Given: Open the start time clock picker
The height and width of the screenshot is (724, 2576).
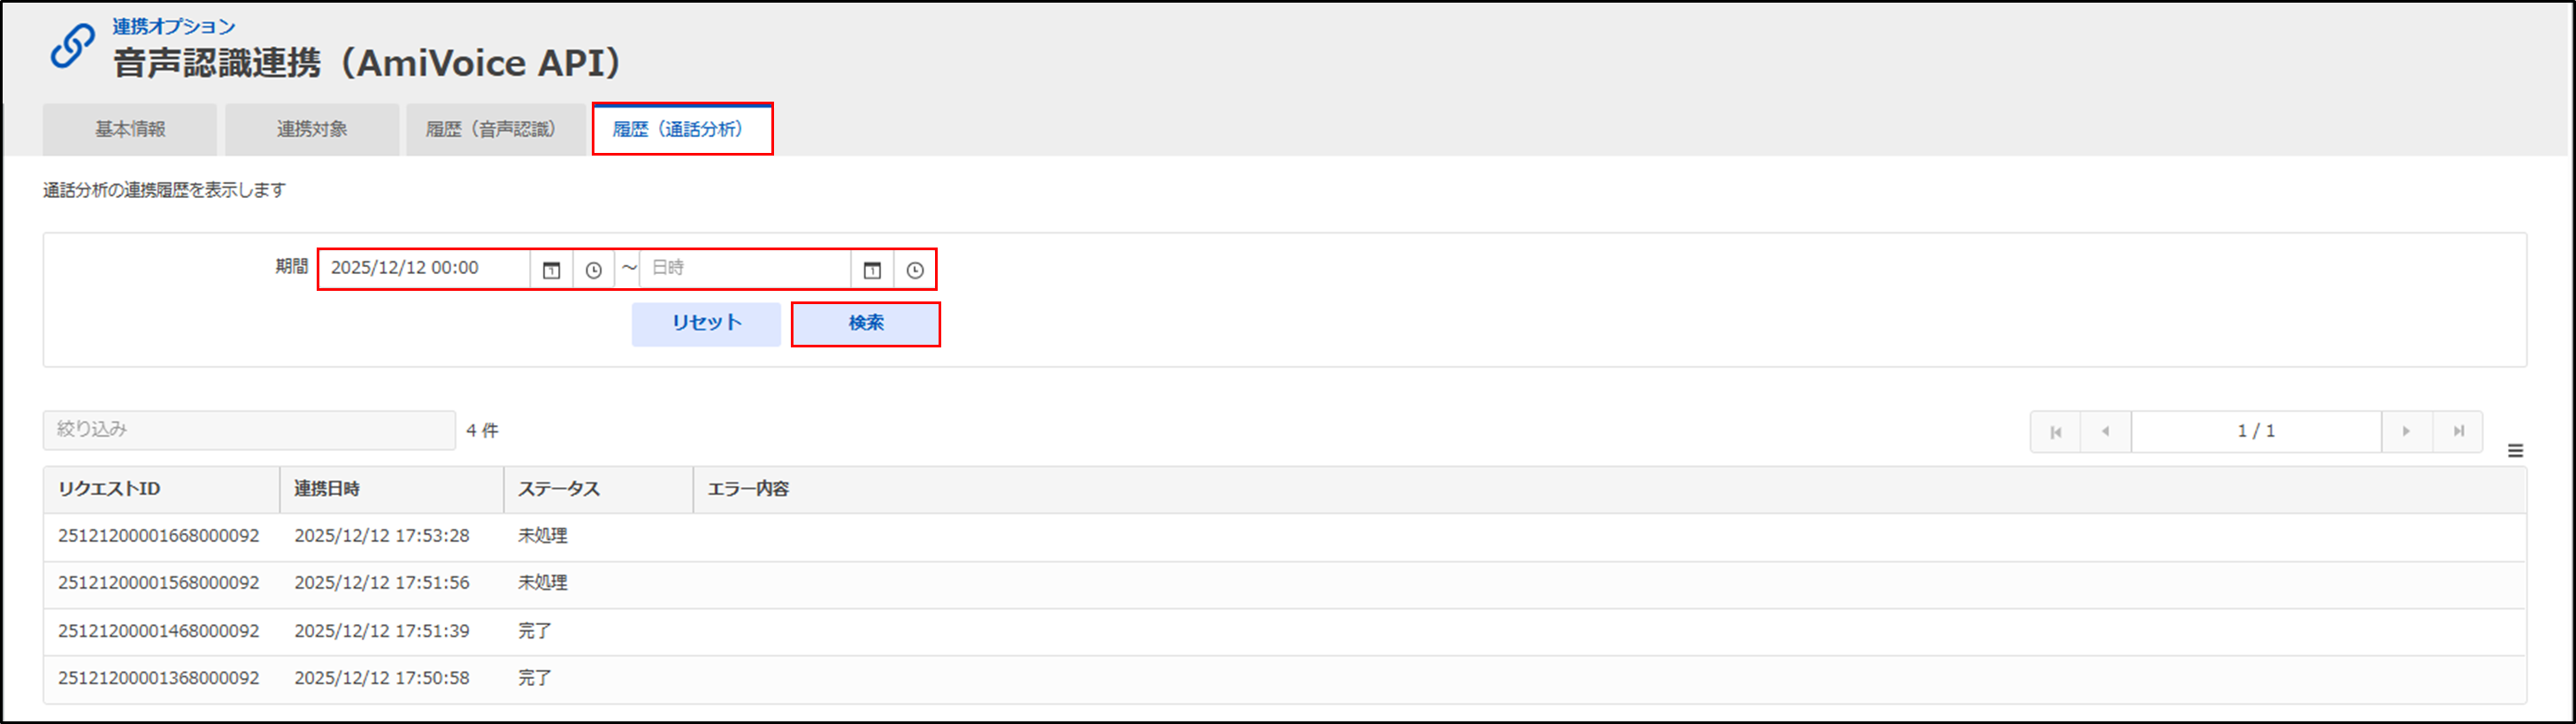Looking at the screenshot, I should 593,270.
